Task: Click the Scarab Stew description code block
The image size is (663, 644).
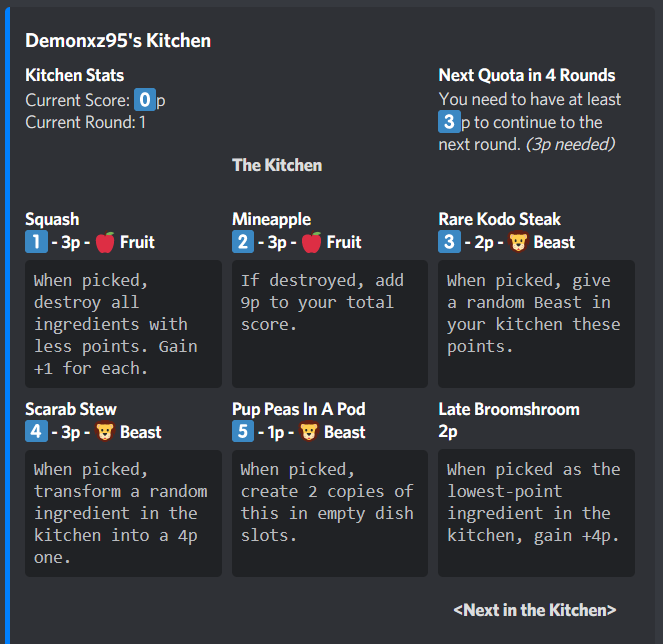Action: click(123, 513)
